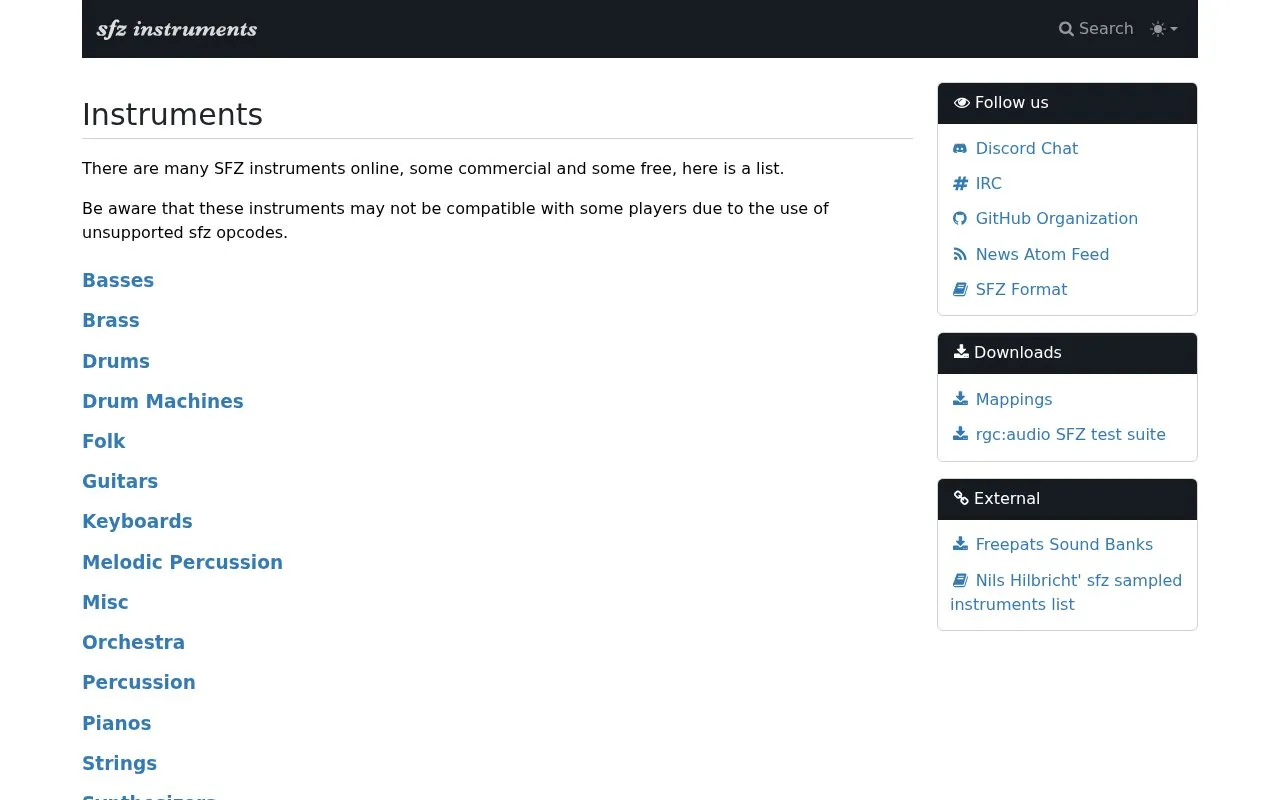This screenshot has height=800, width=1280.
Task: Click the sfz instruments logo
Action: [177, 29]
